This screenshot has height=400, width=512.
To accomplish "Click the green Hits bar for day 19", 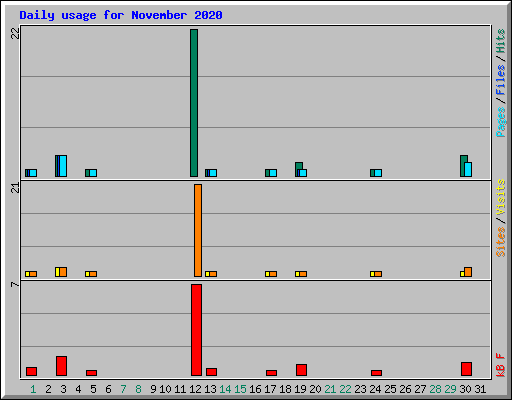I will point(299,166).
